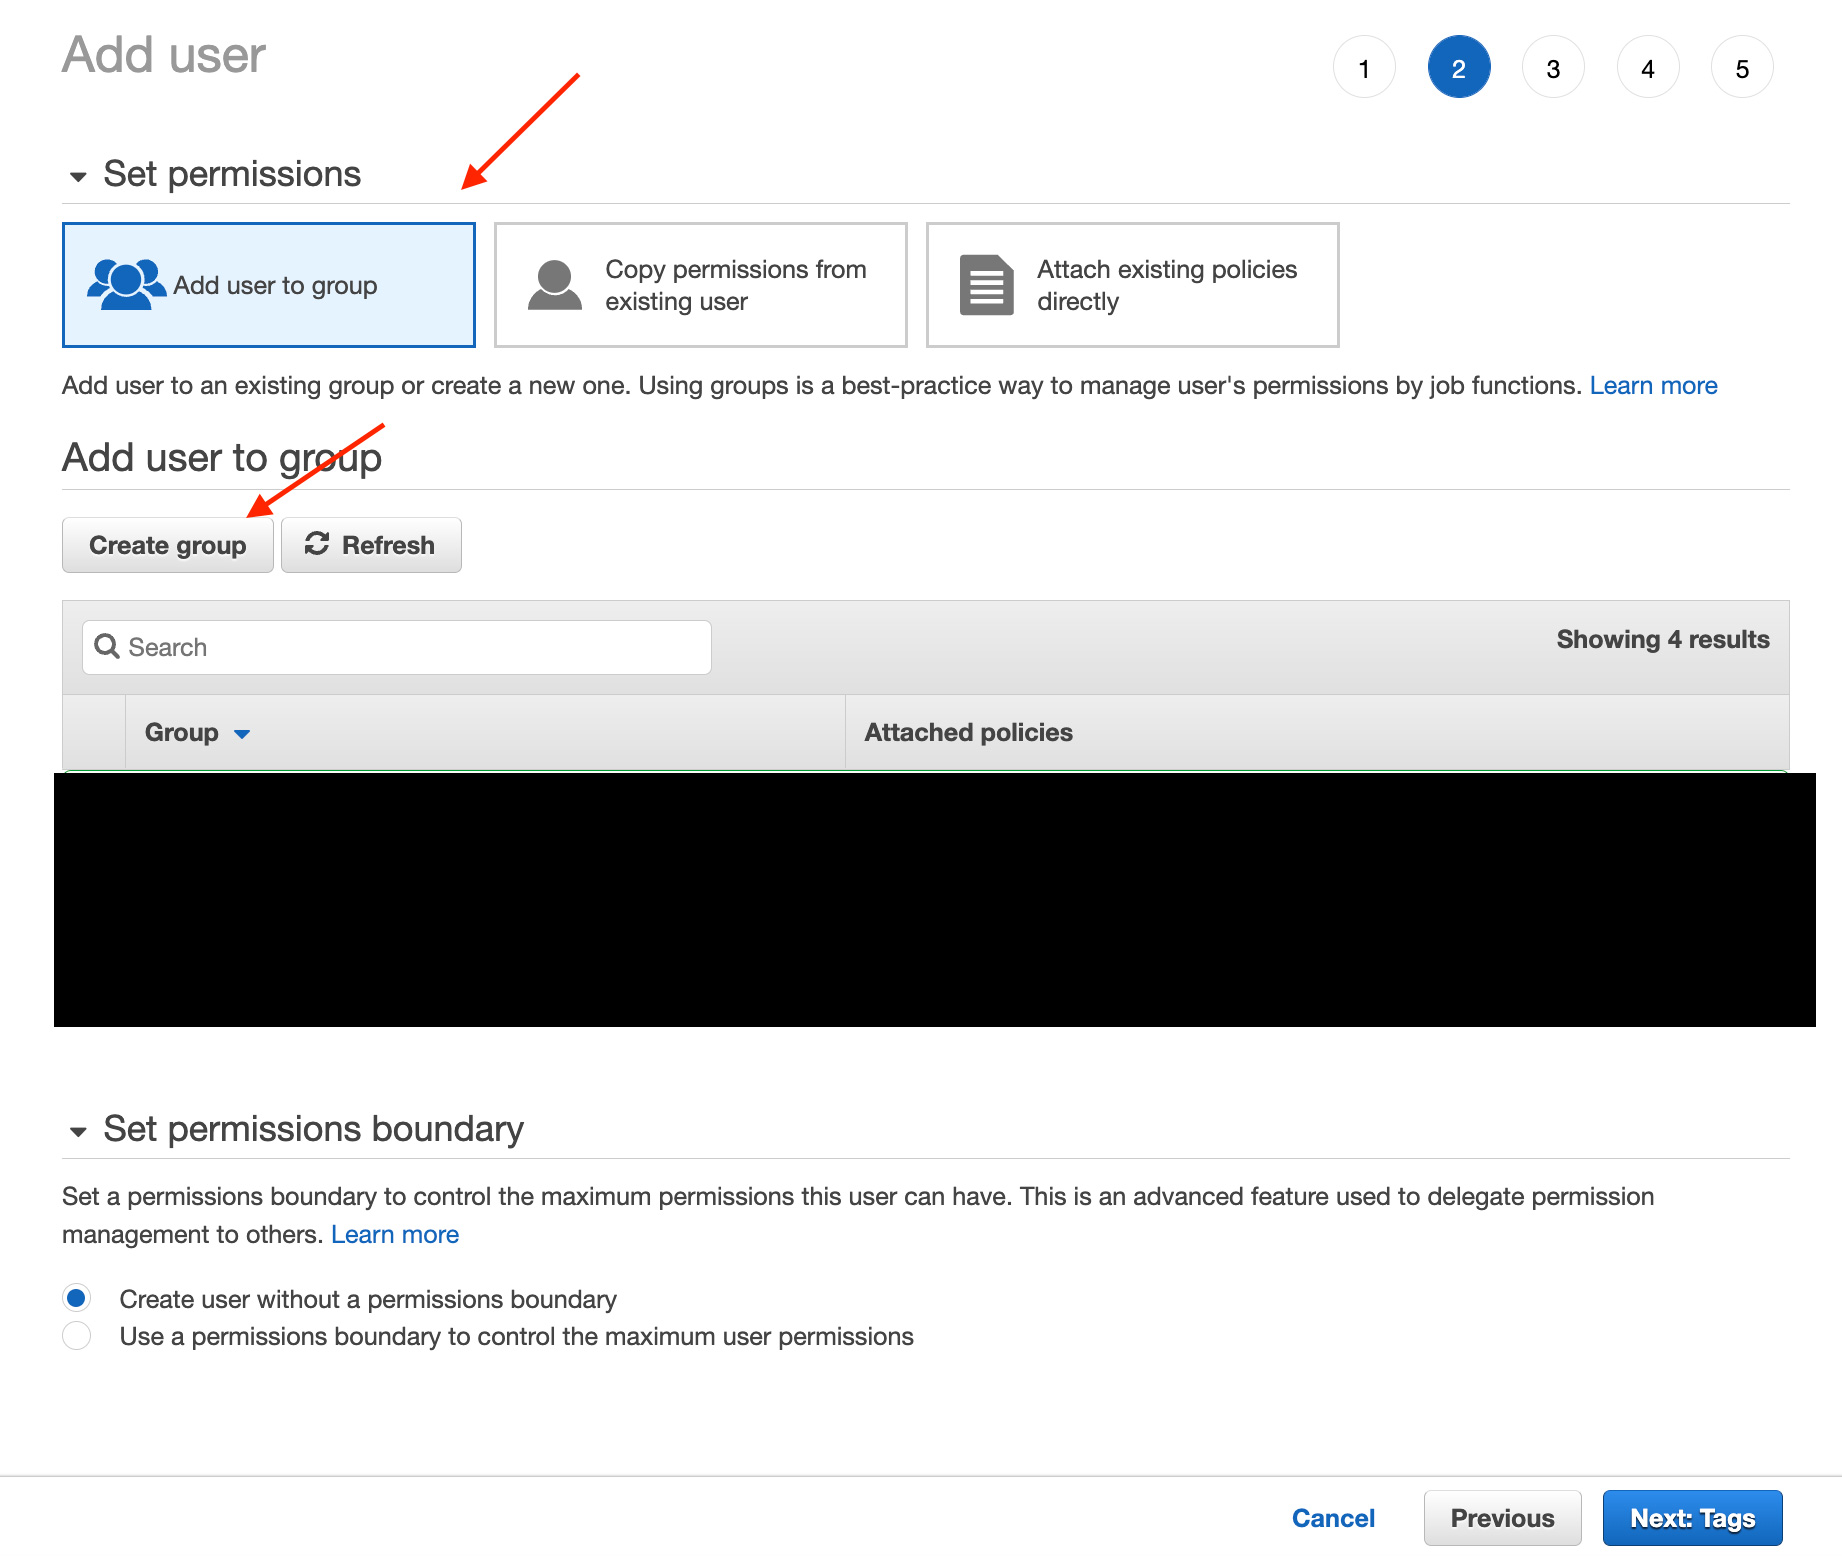Click the policy document icon
Image resolution: width=1842 pixels, height=1556 pixels.
coord(986,285)
